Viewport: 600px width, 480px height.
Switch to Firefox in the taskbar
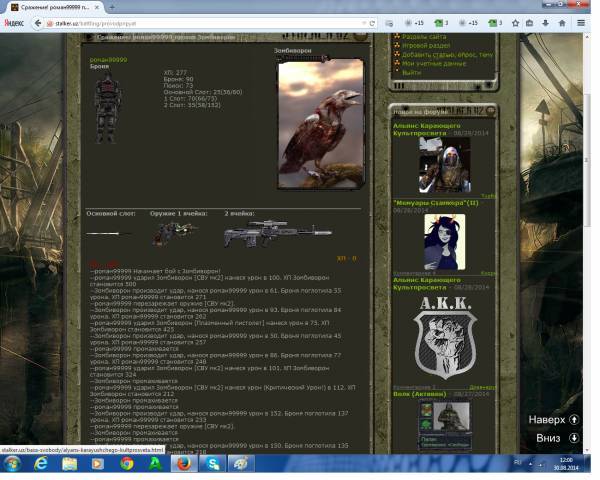pos(184,464)
